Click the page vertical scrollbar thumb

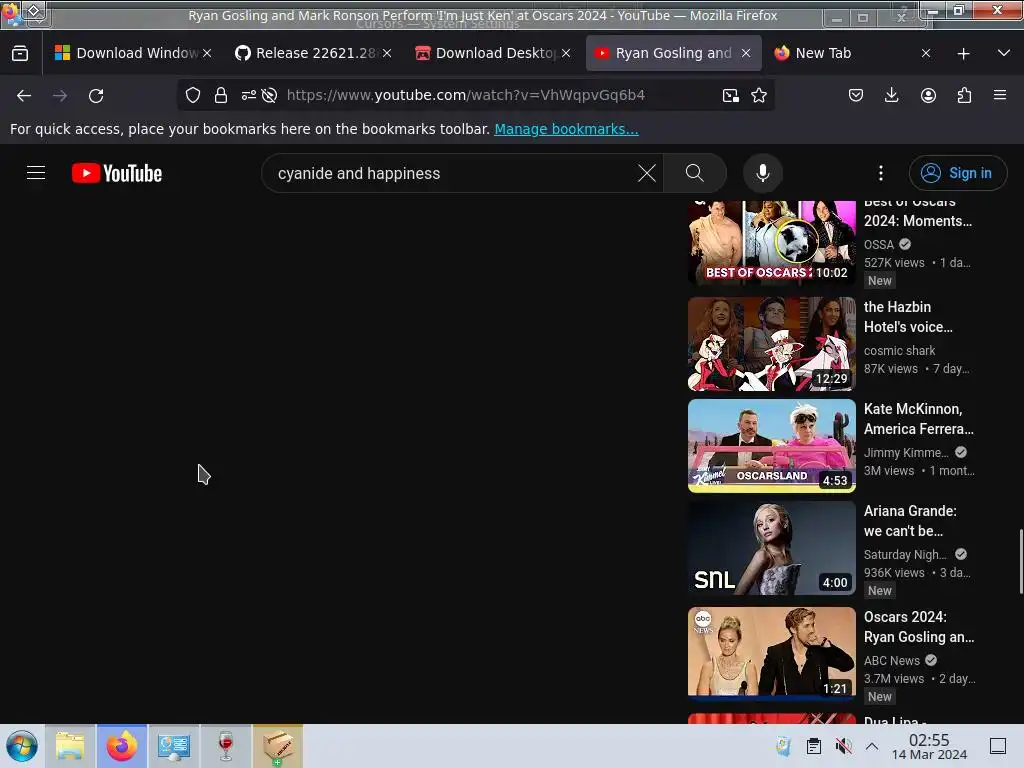1021,562
